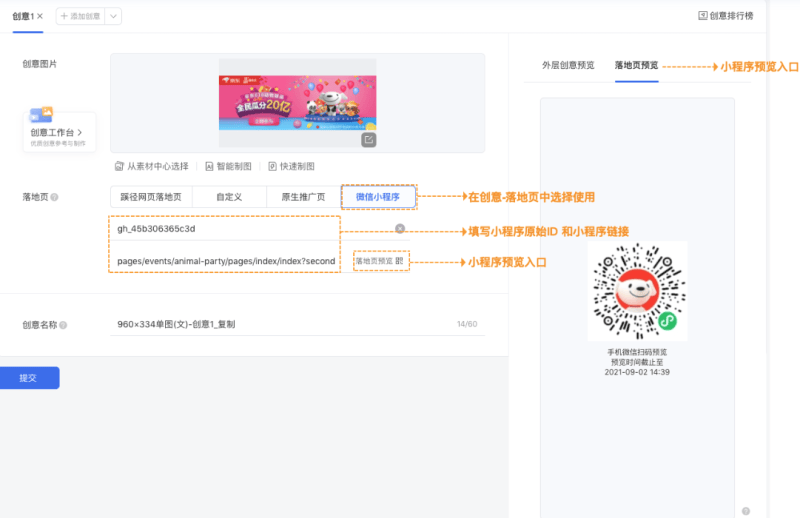Click the 提交 button
Image resolution: width=800 pixels, height=518 pixels.
coord(29,378)
